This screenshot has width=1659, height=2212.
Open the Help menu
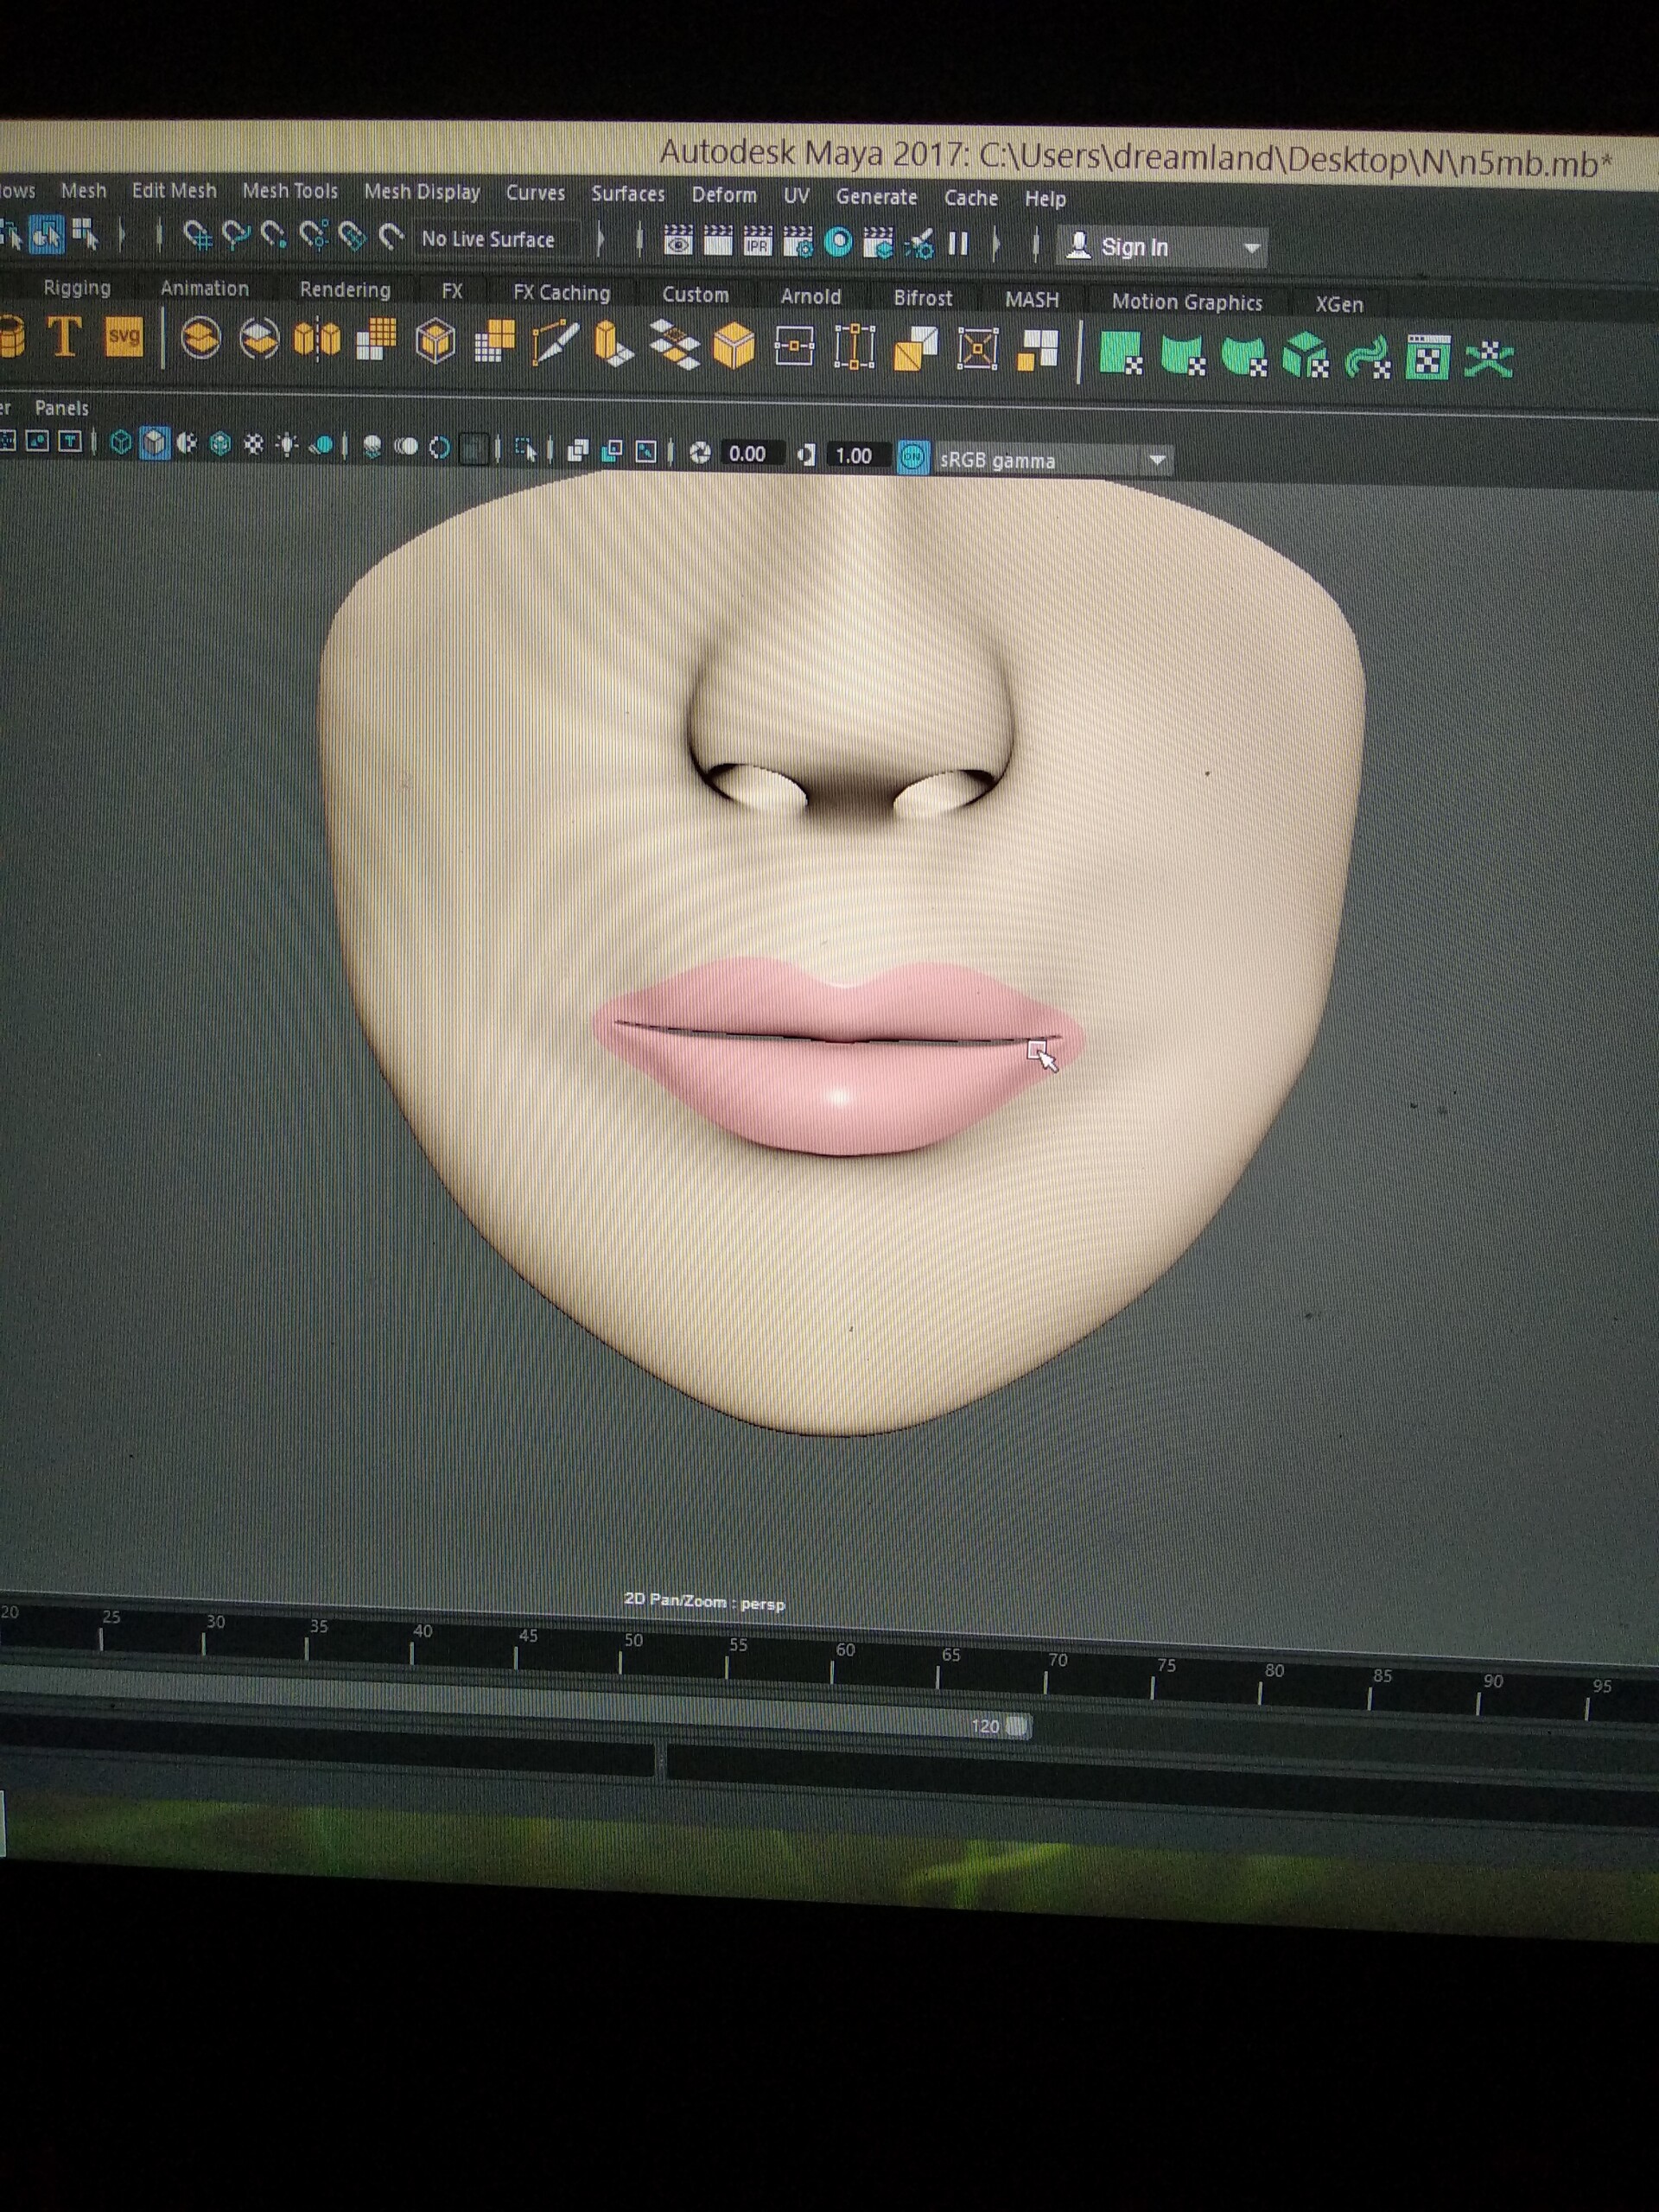click(x=1046, y=198)
